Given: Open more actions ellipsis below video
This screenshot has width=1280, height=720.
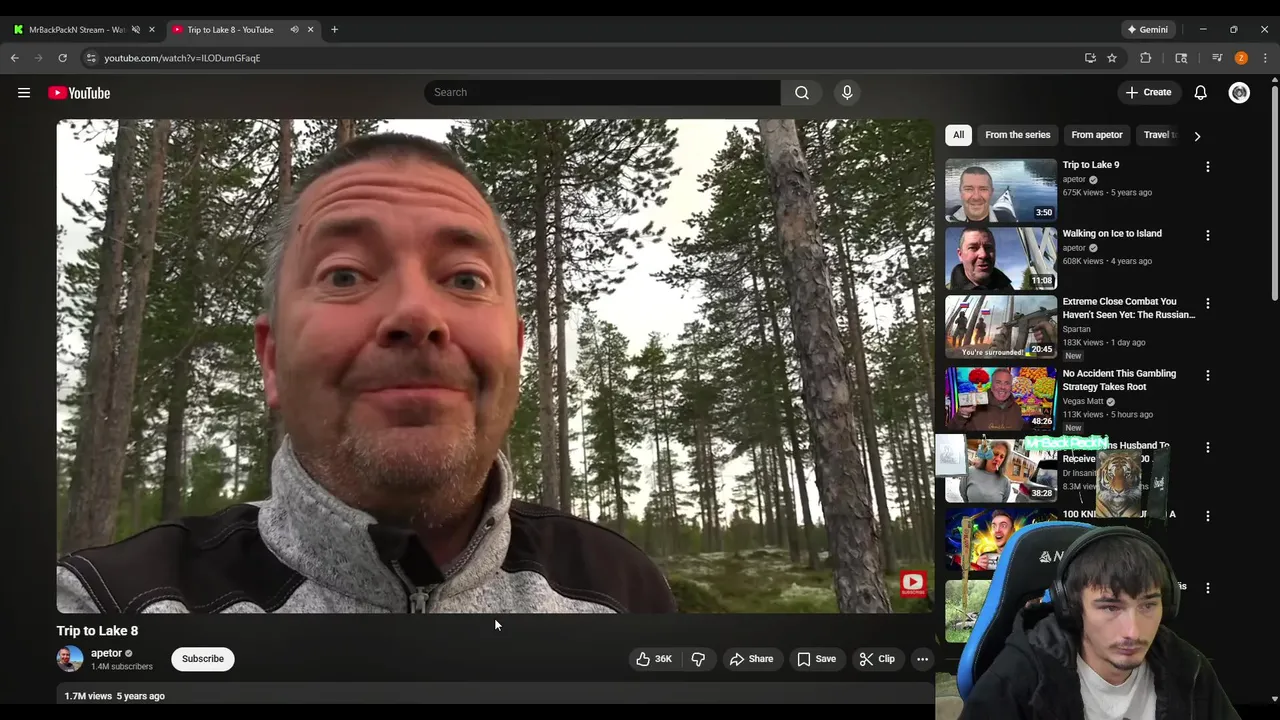Looking at the screenshot, I should pos(923,659).
